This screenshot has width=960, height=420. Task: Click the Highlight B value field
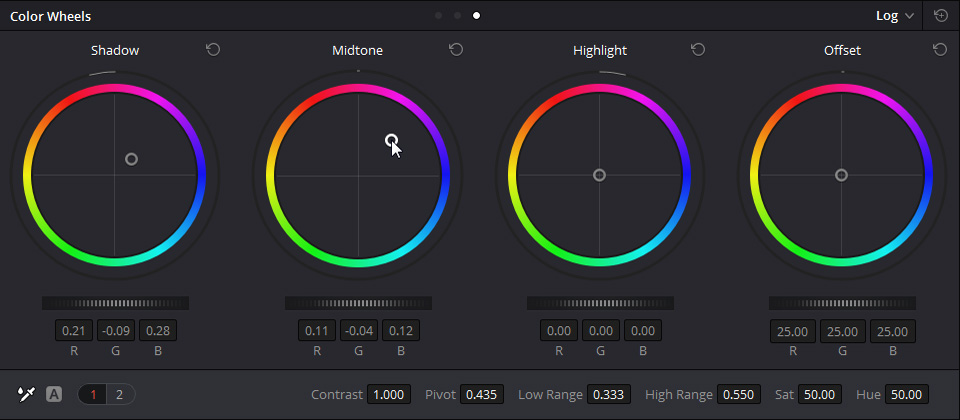643,331
